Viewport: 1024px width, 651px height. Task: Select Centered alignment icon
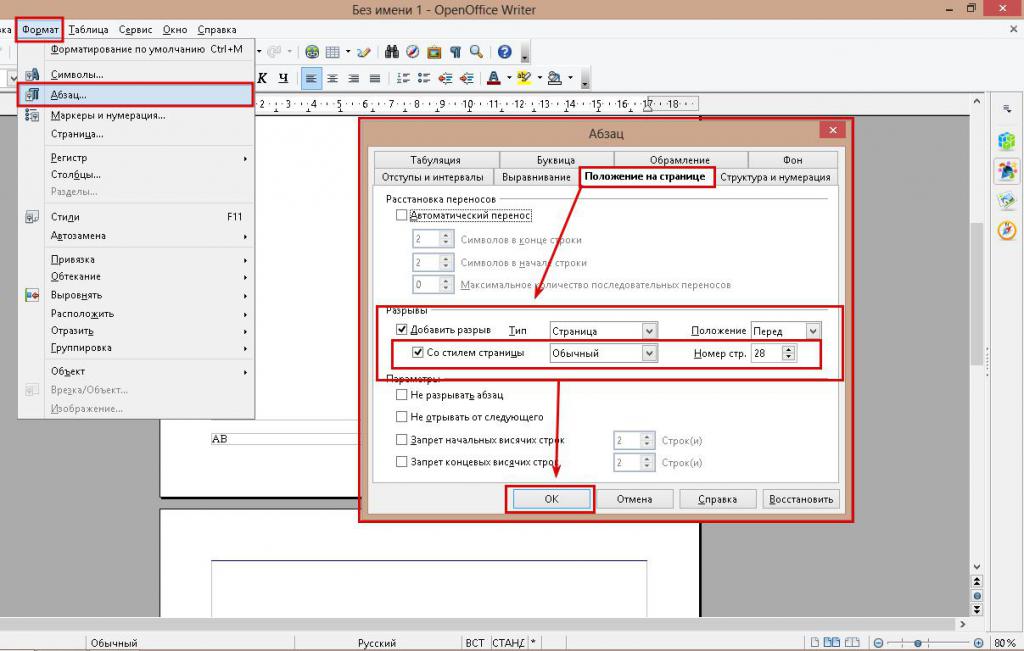click(x=332, y=78)
